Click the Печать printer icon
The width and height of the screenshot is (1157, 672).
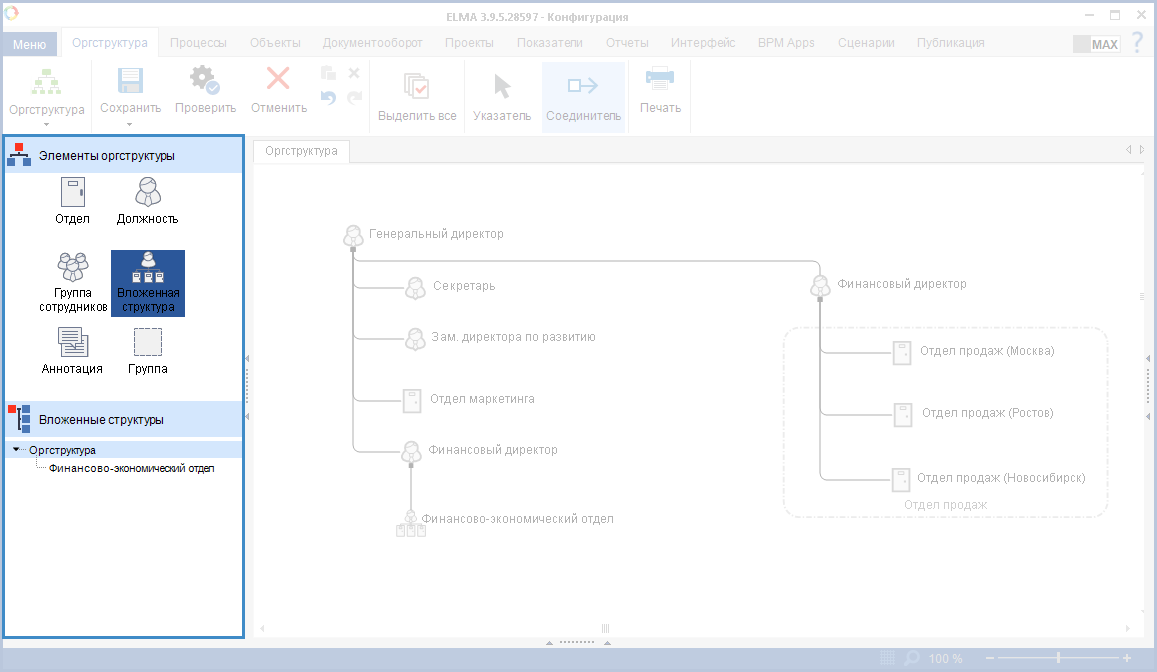(x=660, y=77)
